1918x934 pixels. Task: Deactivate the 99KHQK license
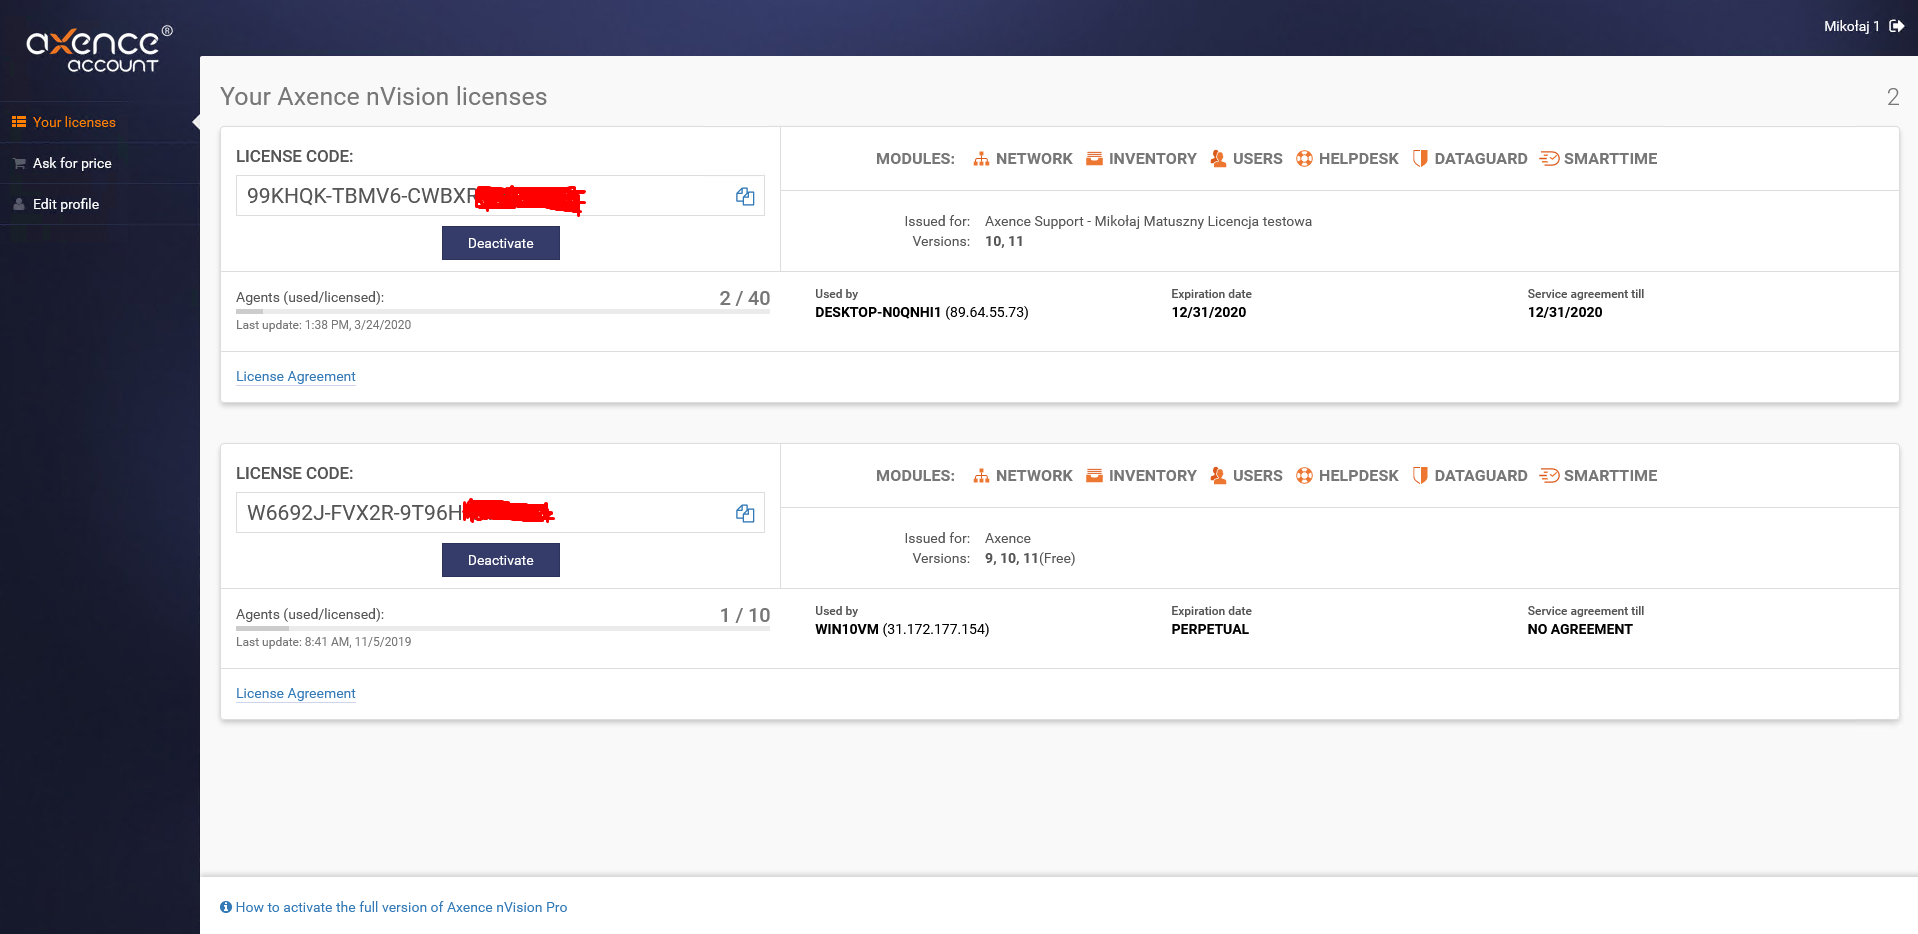coord(500,243)
